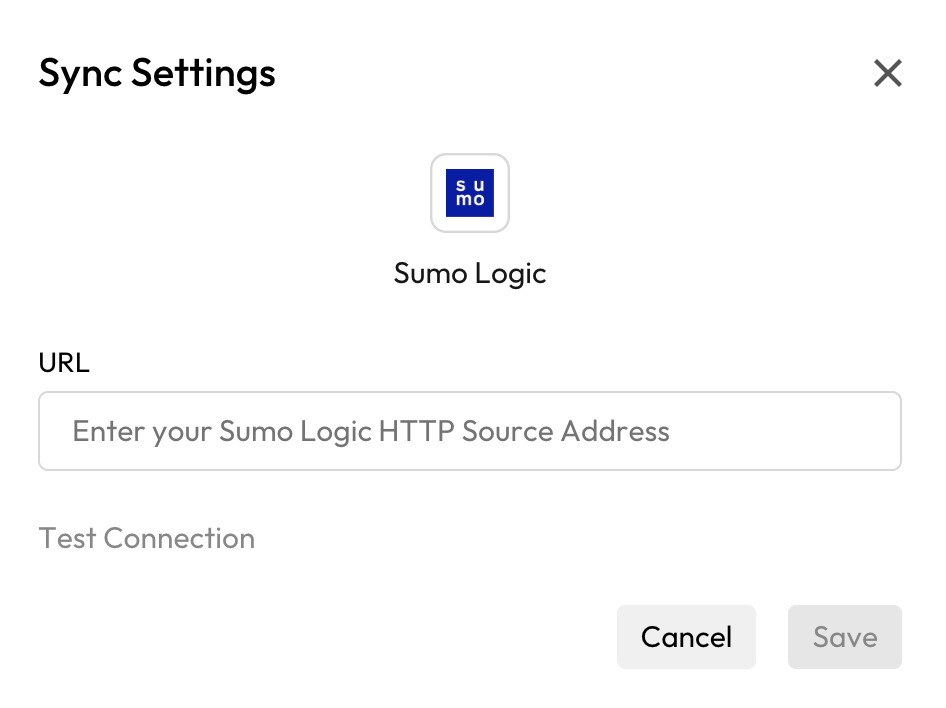946x708 pixels.
Task: Dismiss the dialog with Cancel
Action: 686,637
